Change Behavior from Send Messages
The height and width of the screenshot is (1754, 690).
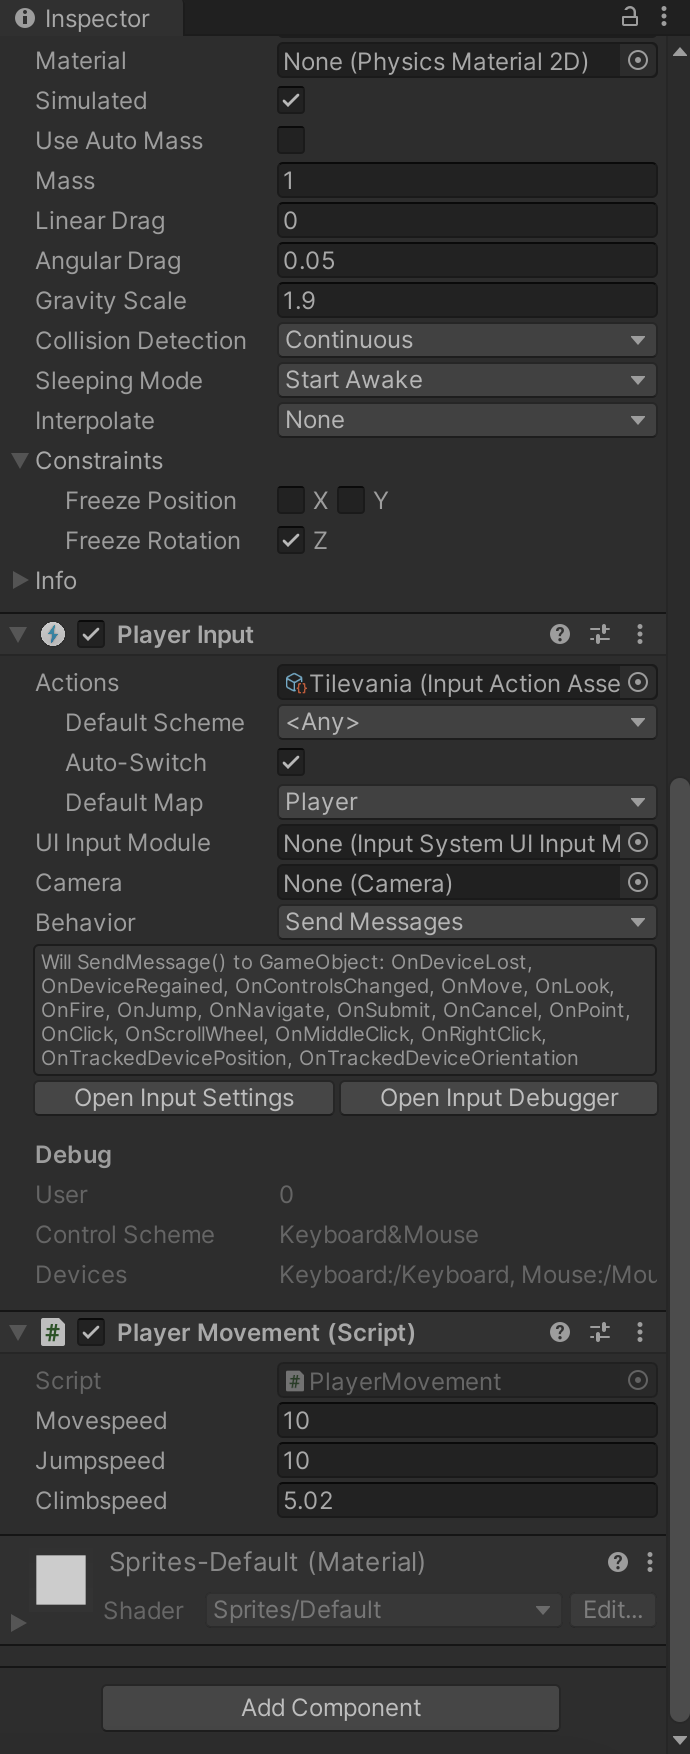tap(466, 922)
